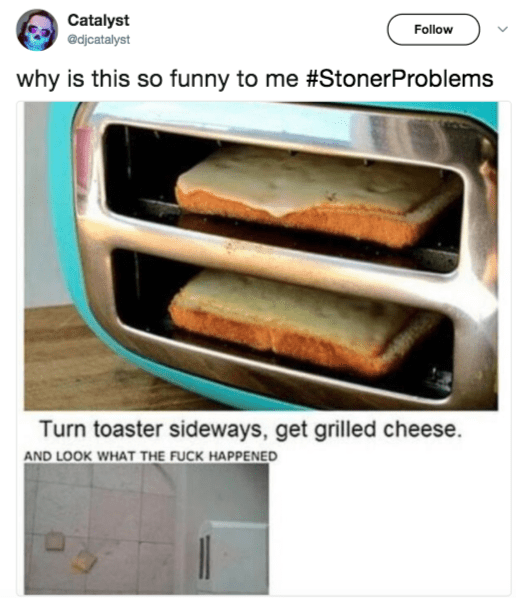
Task: Select the tweet text 'why is this so funny'
Action: [124, 79]
